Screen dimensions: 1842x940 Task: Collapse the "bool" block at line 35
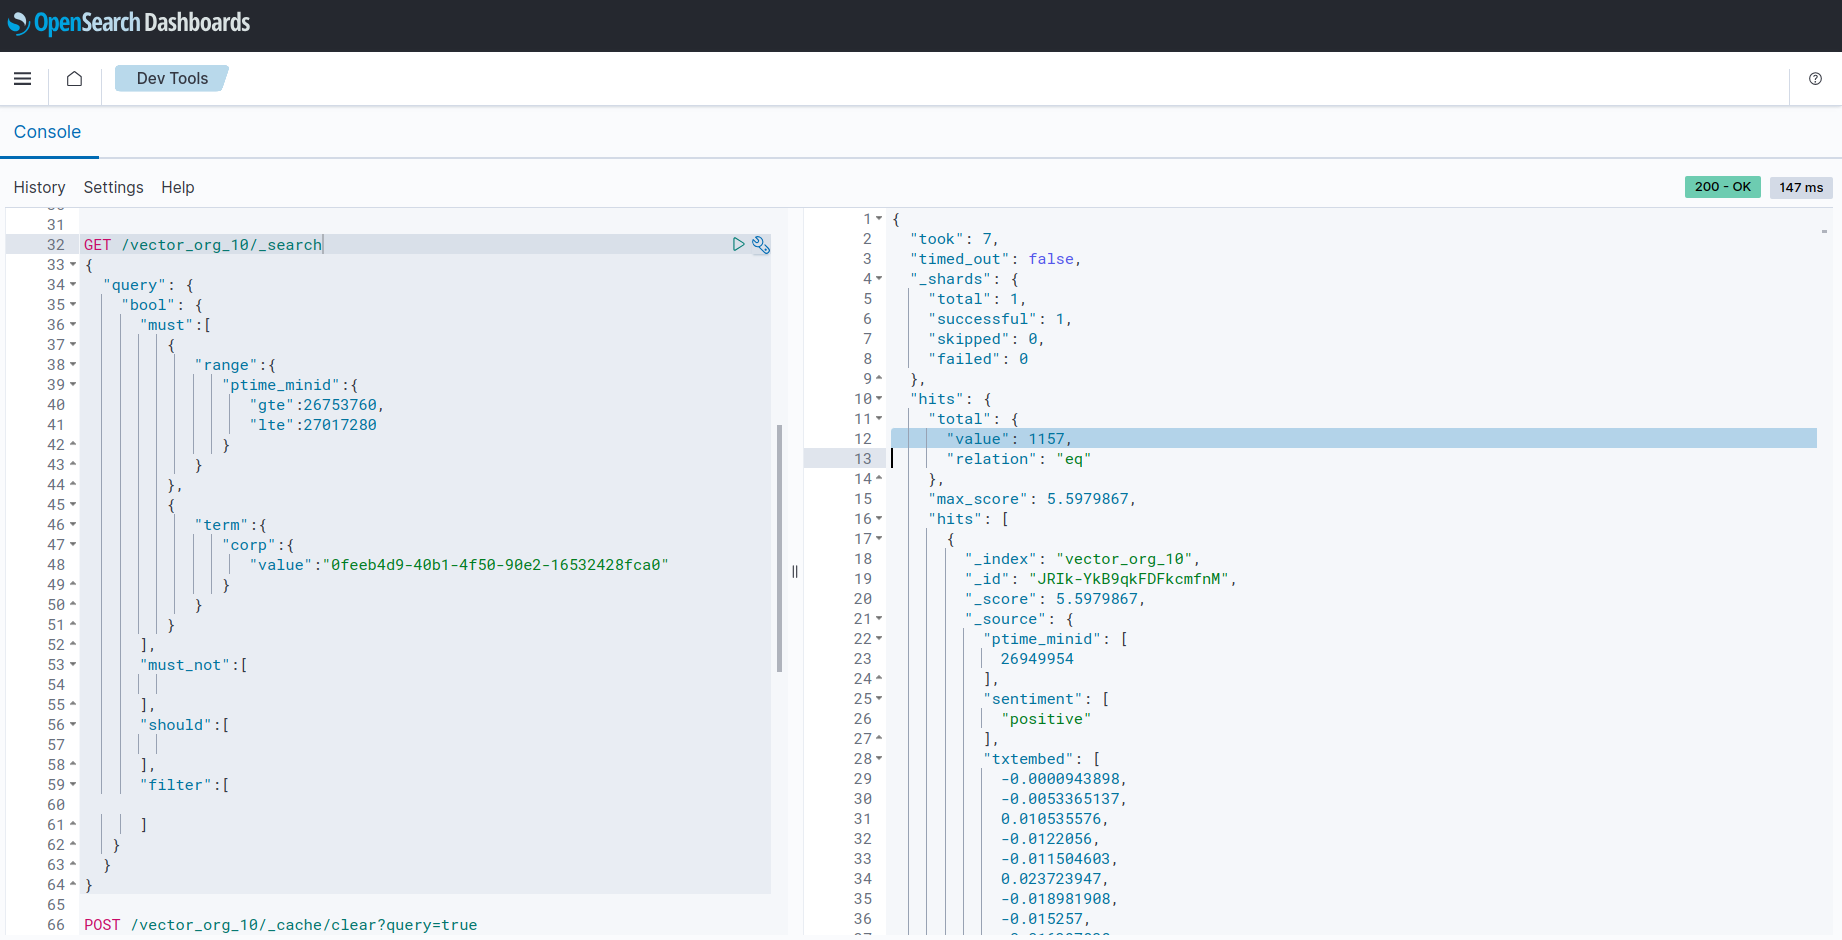tap(73, 305)
